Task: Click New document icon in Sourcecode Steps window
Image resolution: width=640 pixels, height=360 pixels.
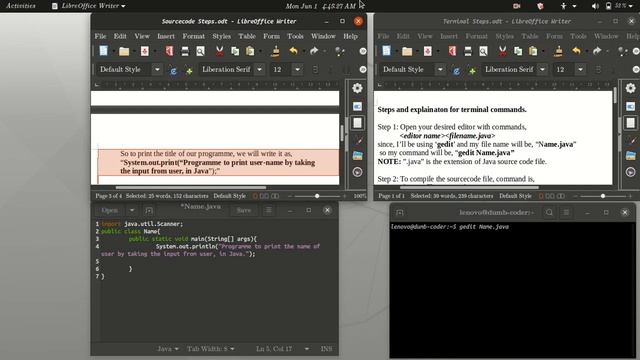Action: (x=103, y=51)
